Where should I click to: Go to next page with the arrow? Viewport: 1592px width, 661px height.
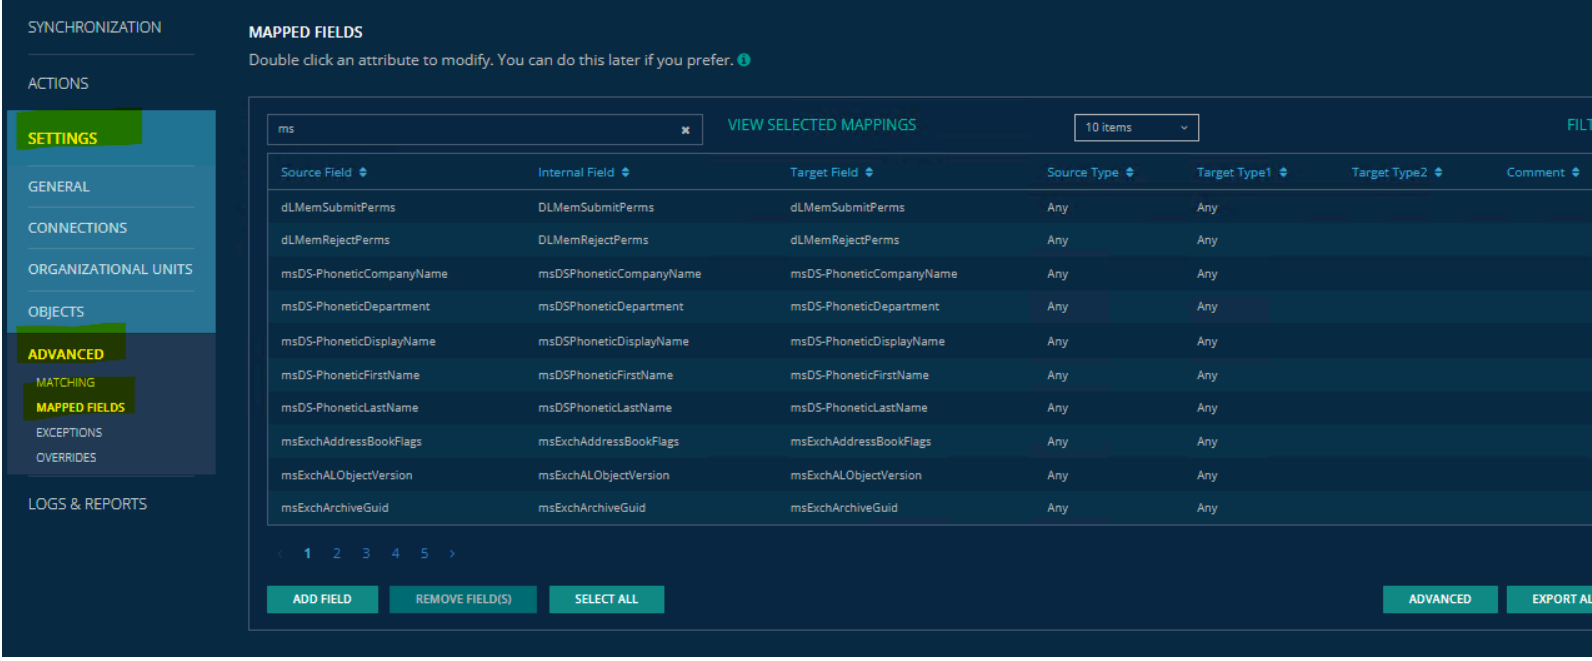tap(453, 554)
